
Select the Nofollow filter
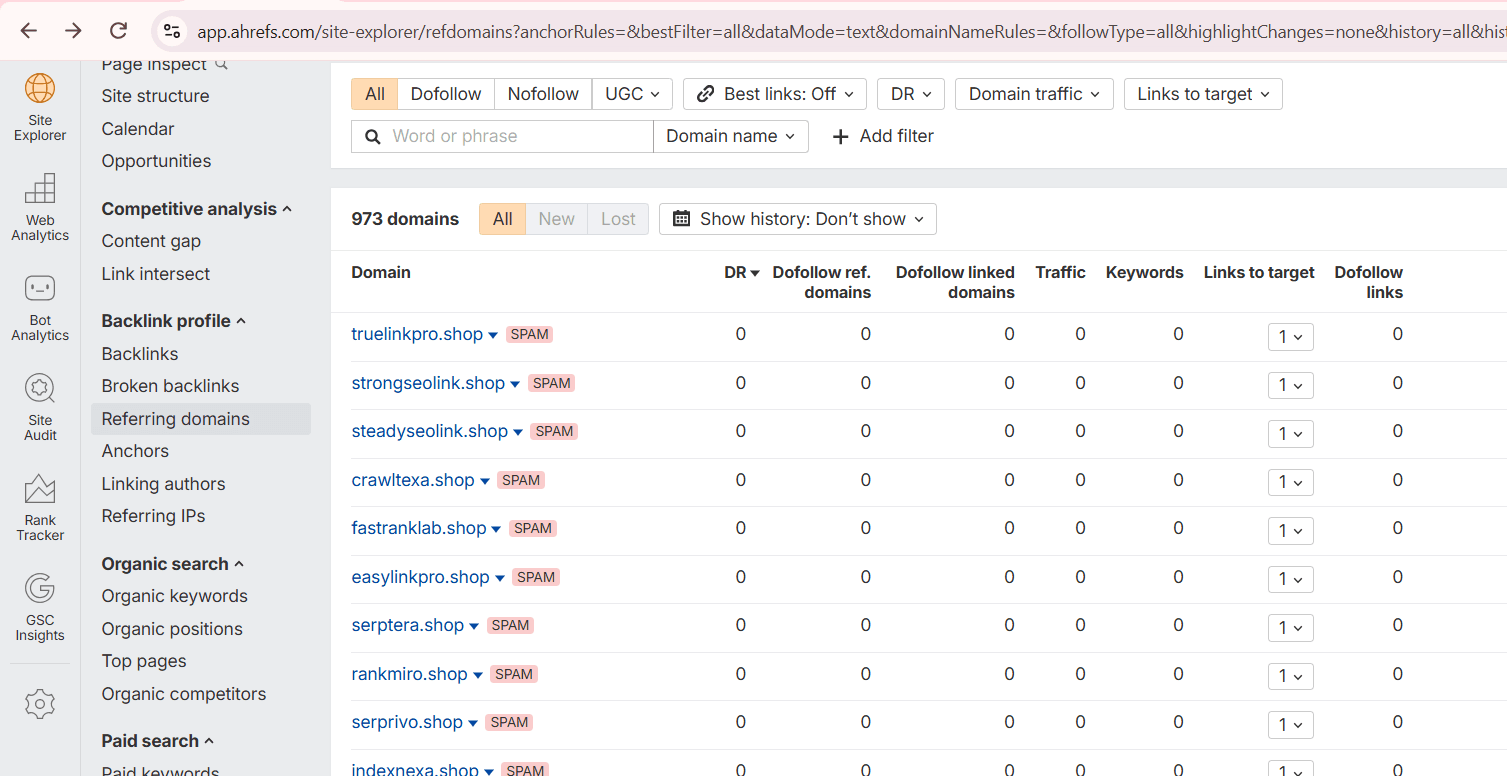point(543,94)
